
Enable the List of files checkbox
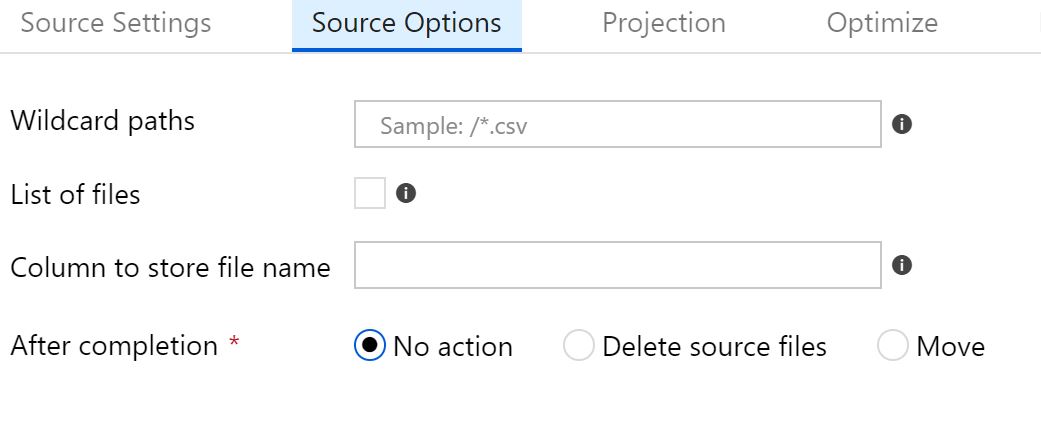[x=370, y=193]
